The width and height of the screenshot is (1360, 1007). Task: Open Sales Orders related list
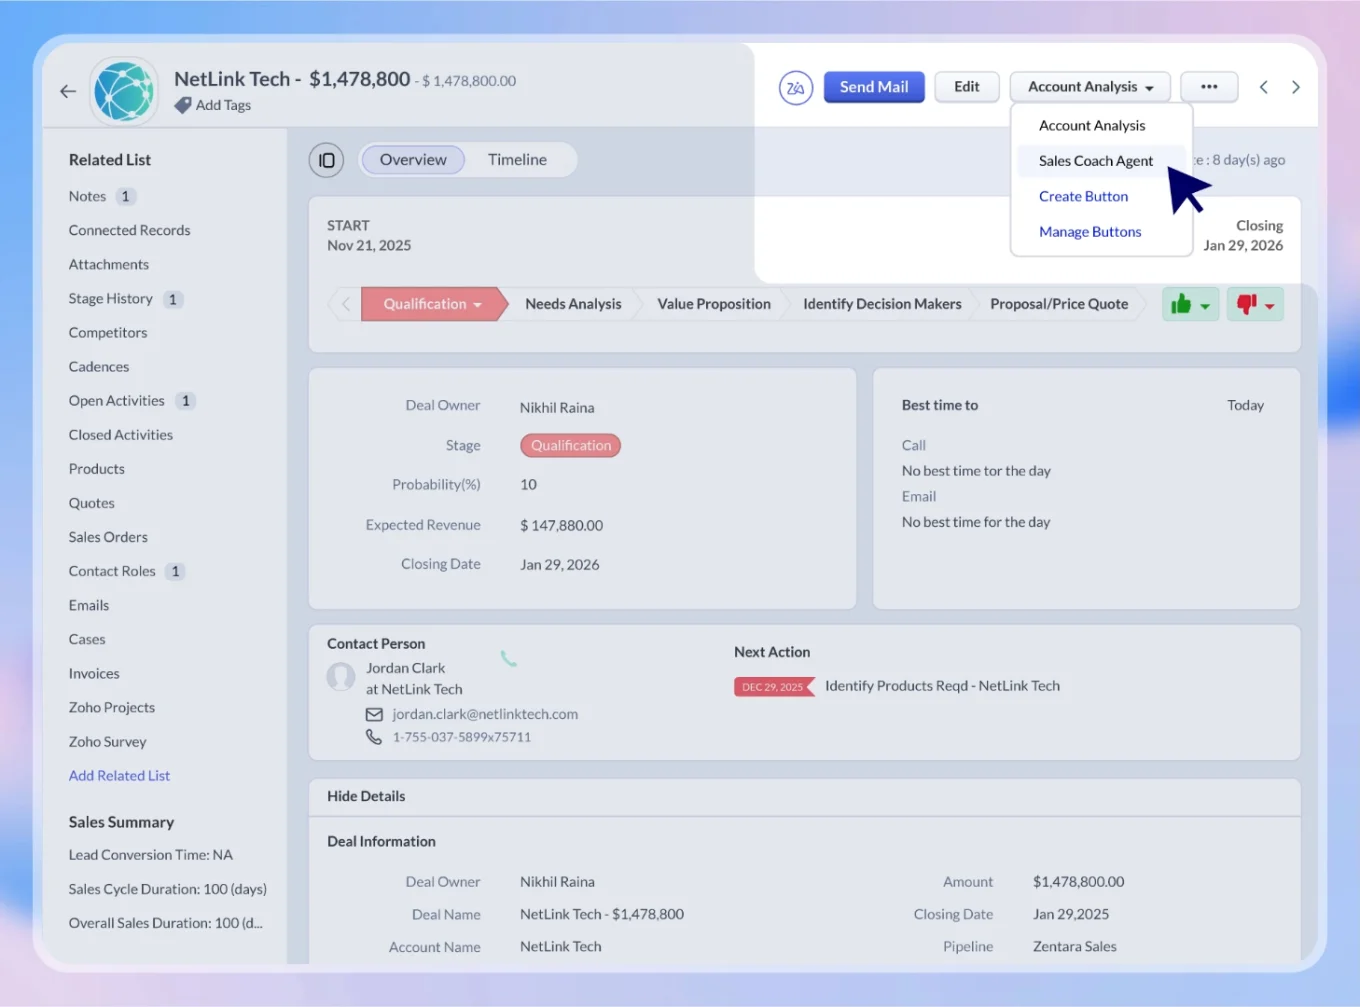[x=107, y=538]
